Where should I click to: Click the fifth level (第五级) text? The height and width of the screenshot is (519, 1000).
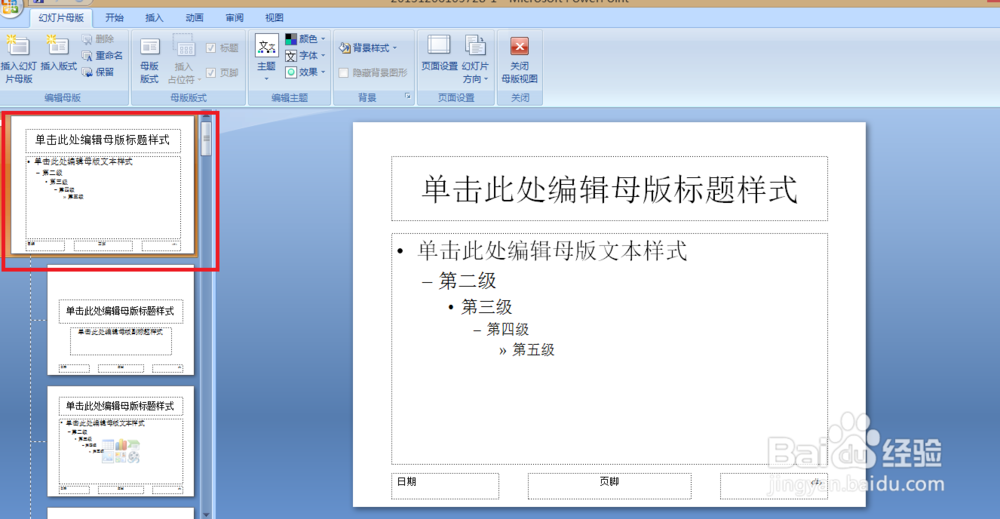coord(533,349)
